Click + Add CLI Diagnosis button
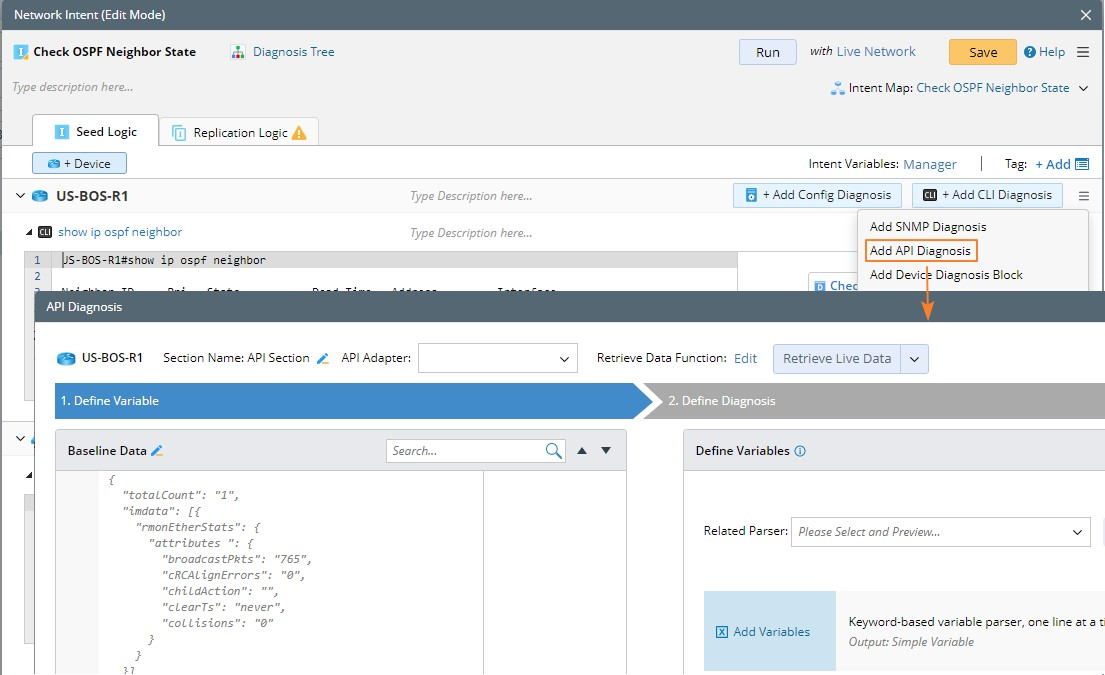Screen dimensions: 1105x675 pos(987,195)
